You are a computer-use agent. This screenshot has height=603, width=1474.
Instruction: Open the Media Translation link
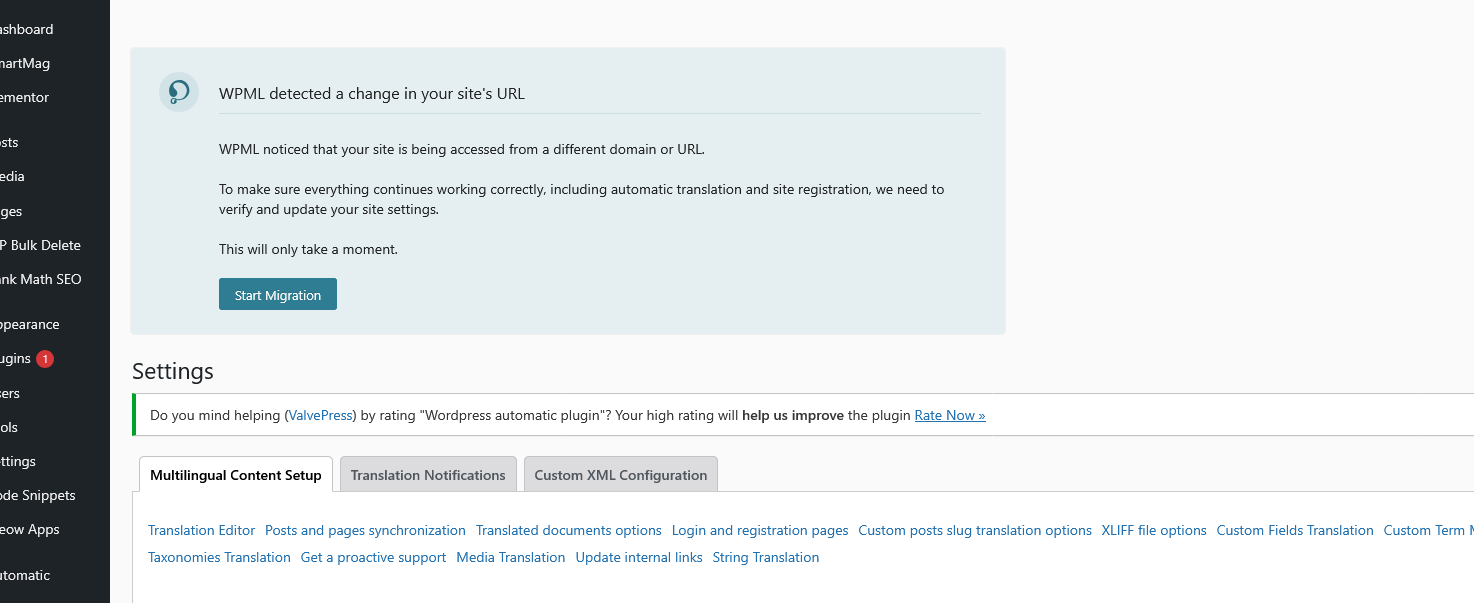pos(510,557)
